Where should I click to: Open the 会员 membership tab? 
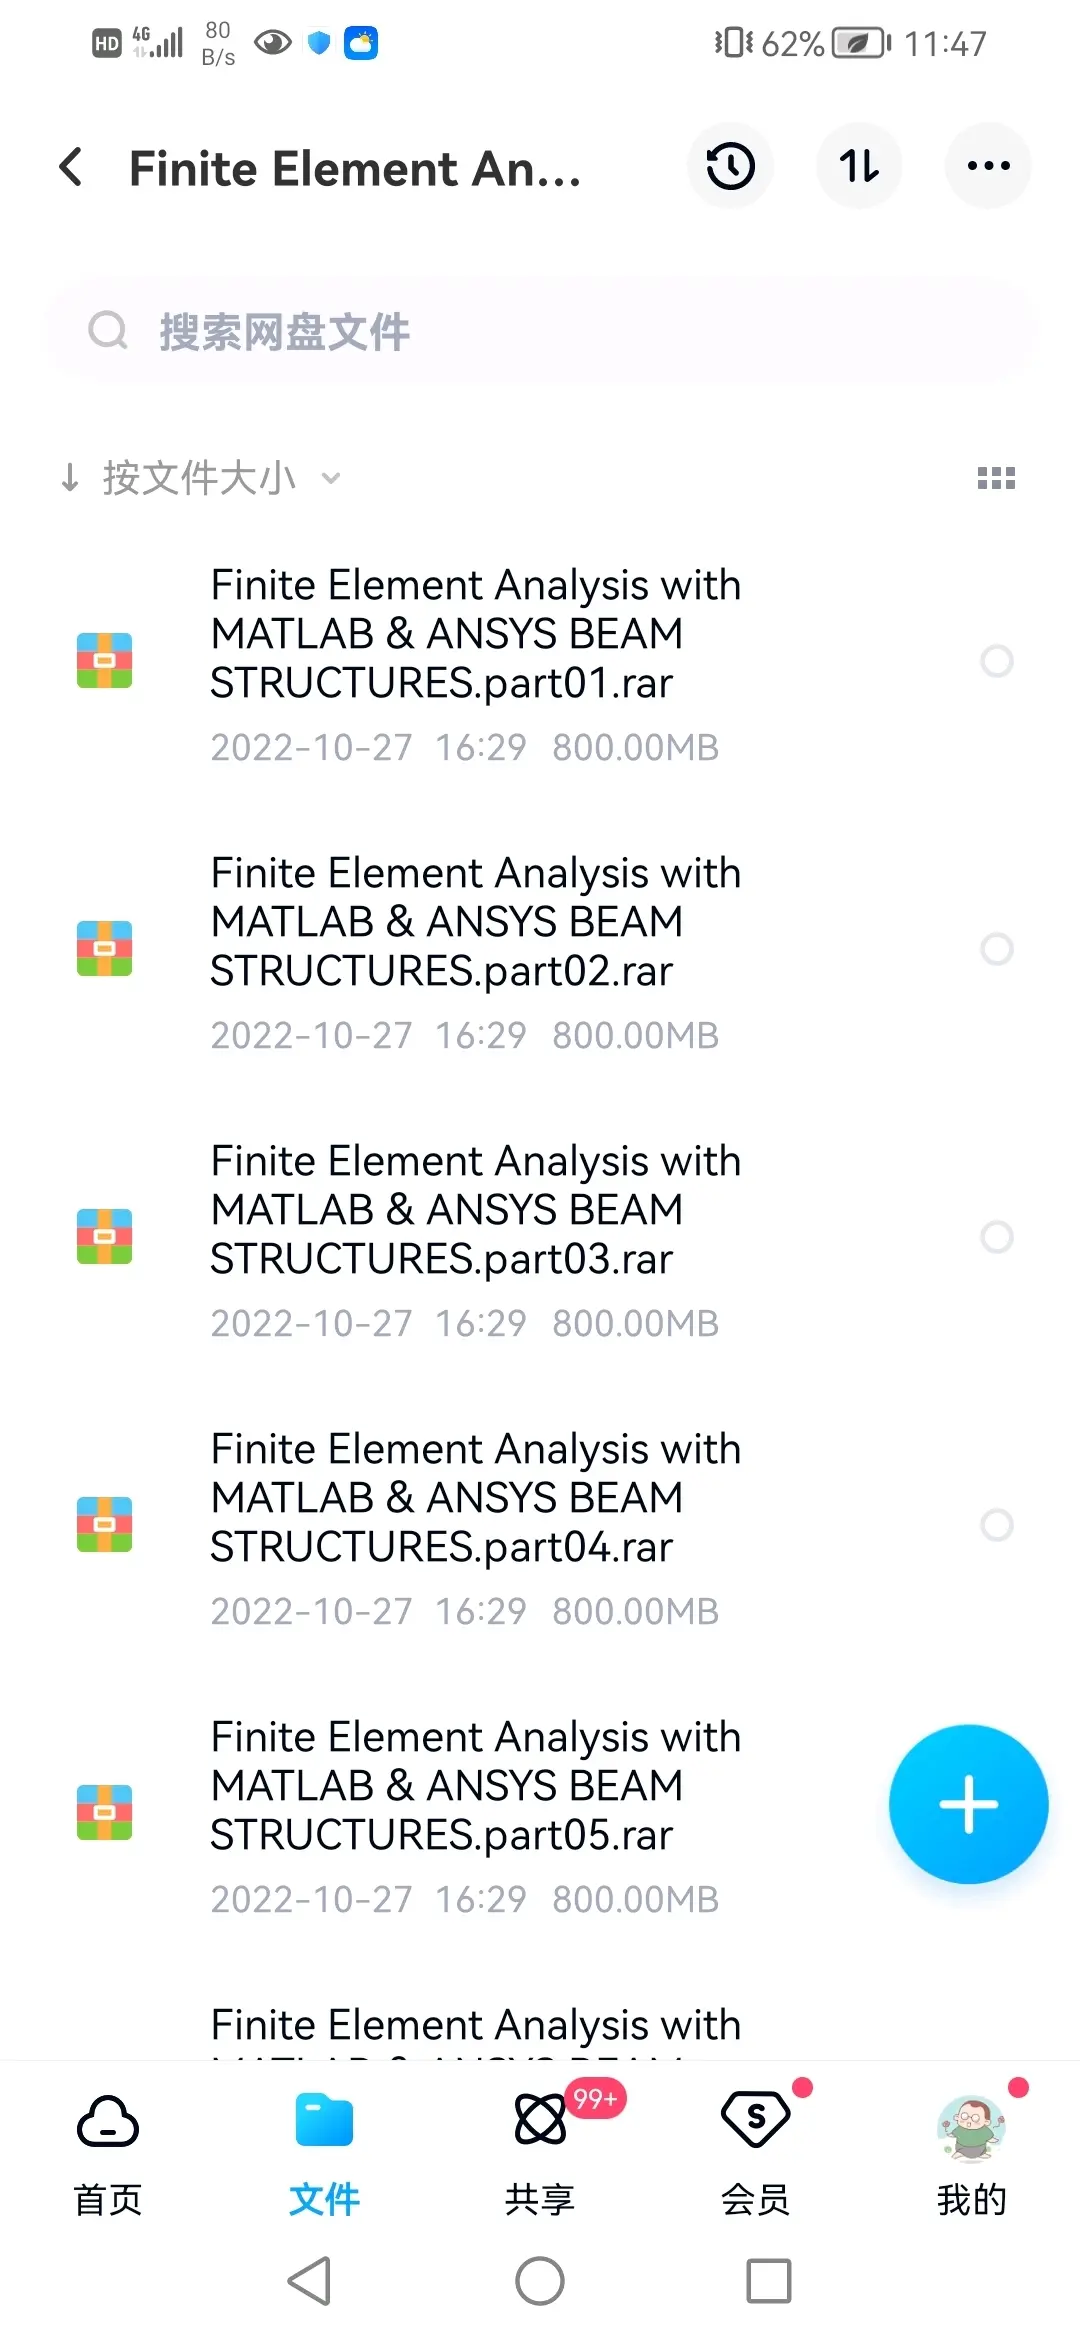756,2155
